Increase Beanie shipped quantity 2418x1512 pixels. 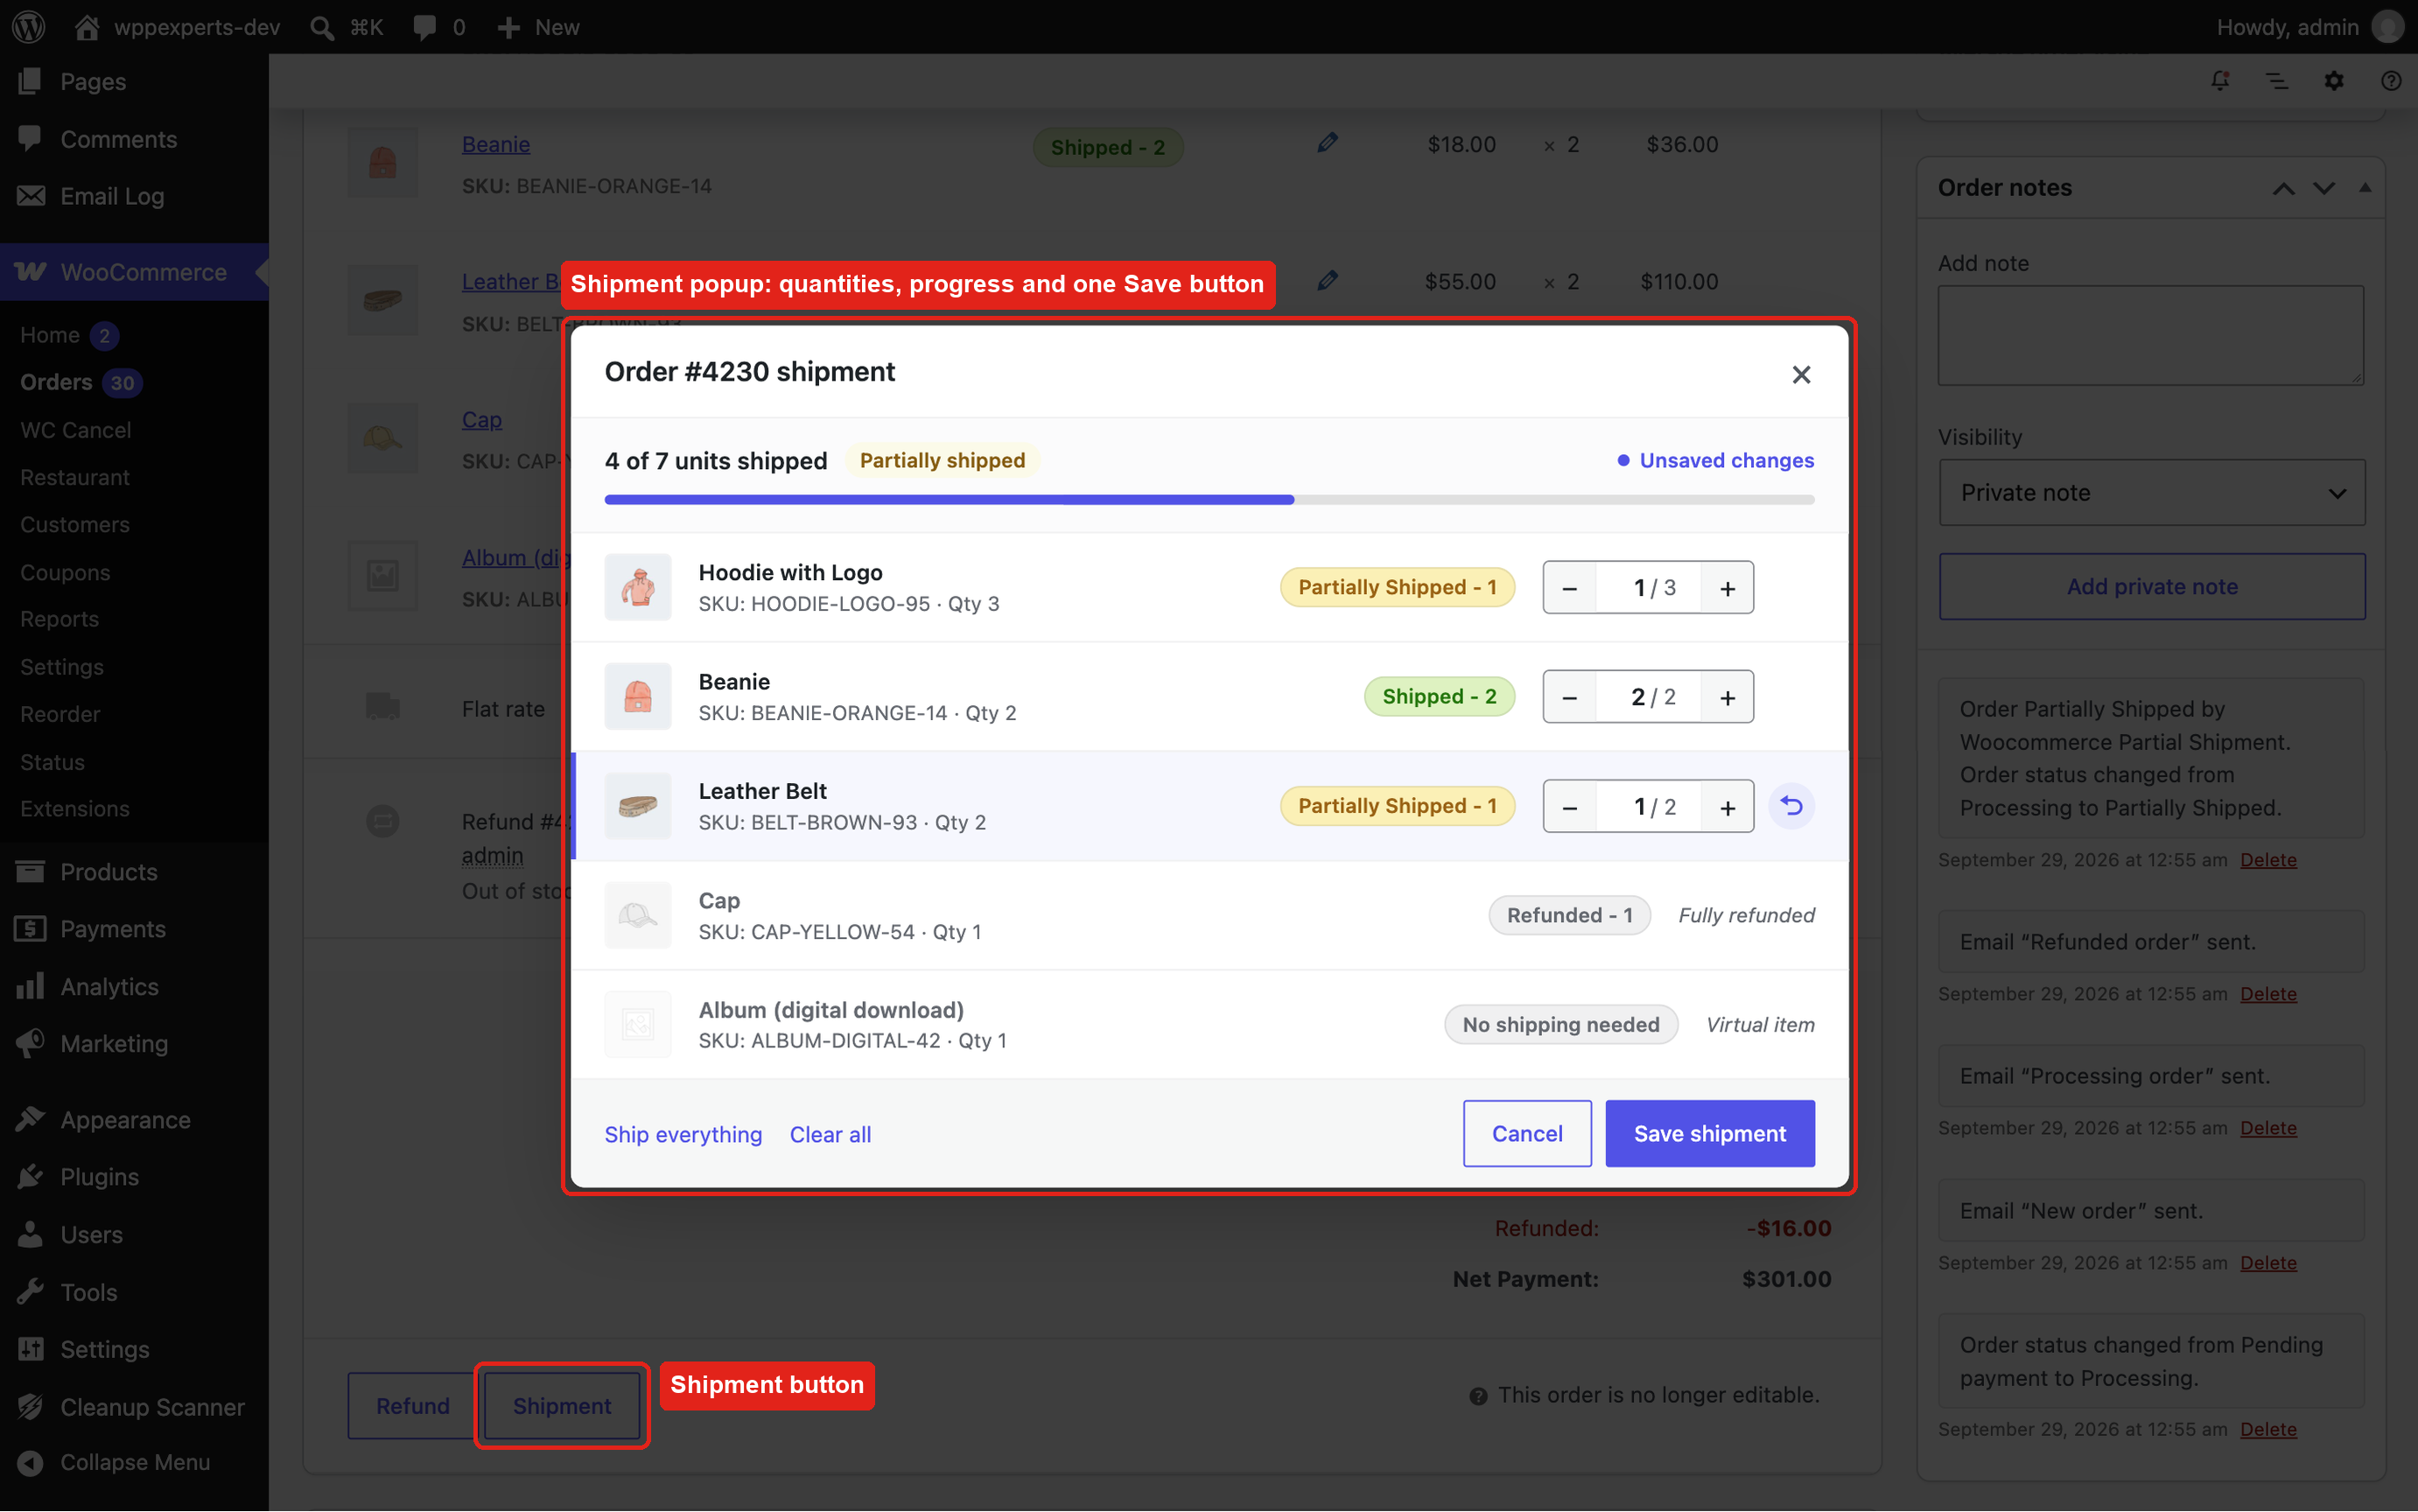[x=1727, y=697]
